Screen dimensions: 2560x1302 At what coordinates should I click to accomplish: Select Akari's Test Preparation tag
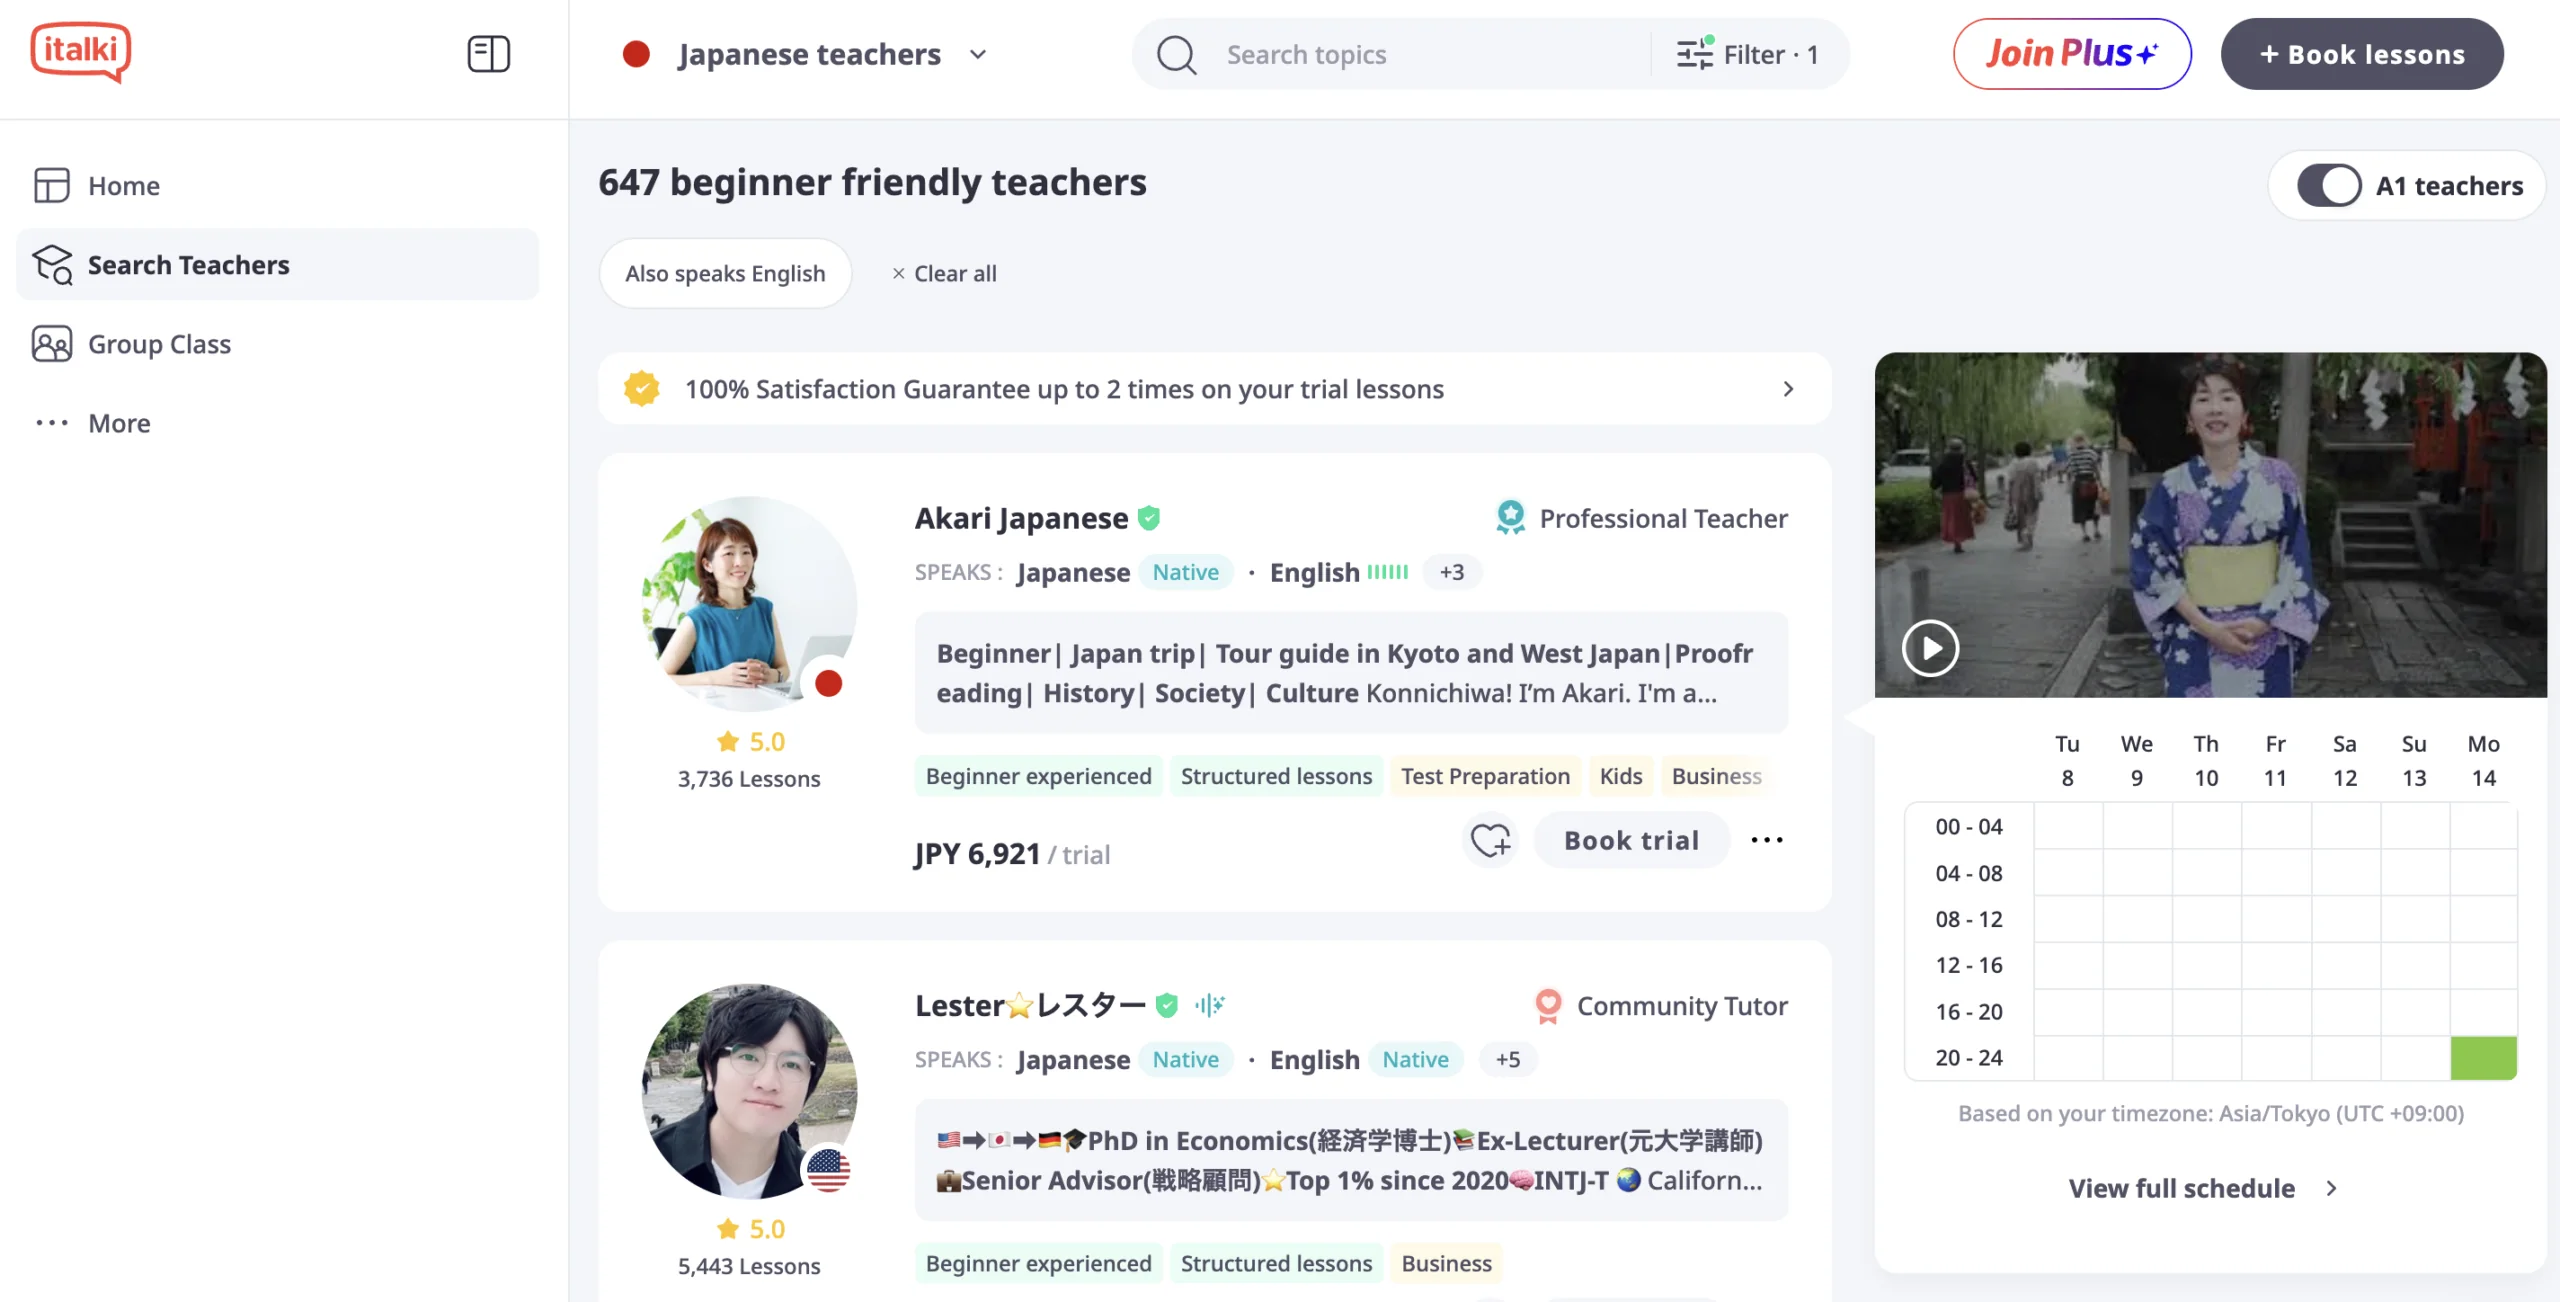click(x=1485, y=776)
